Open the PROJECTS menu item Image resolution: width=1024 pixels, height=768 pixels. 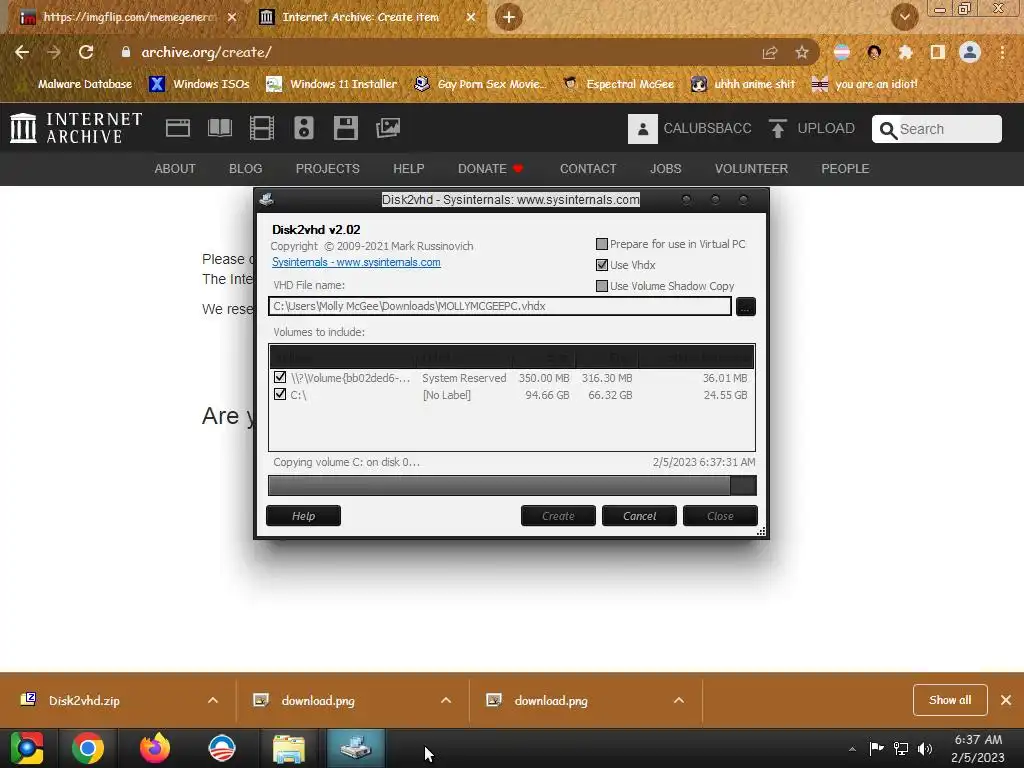(328, 168)
